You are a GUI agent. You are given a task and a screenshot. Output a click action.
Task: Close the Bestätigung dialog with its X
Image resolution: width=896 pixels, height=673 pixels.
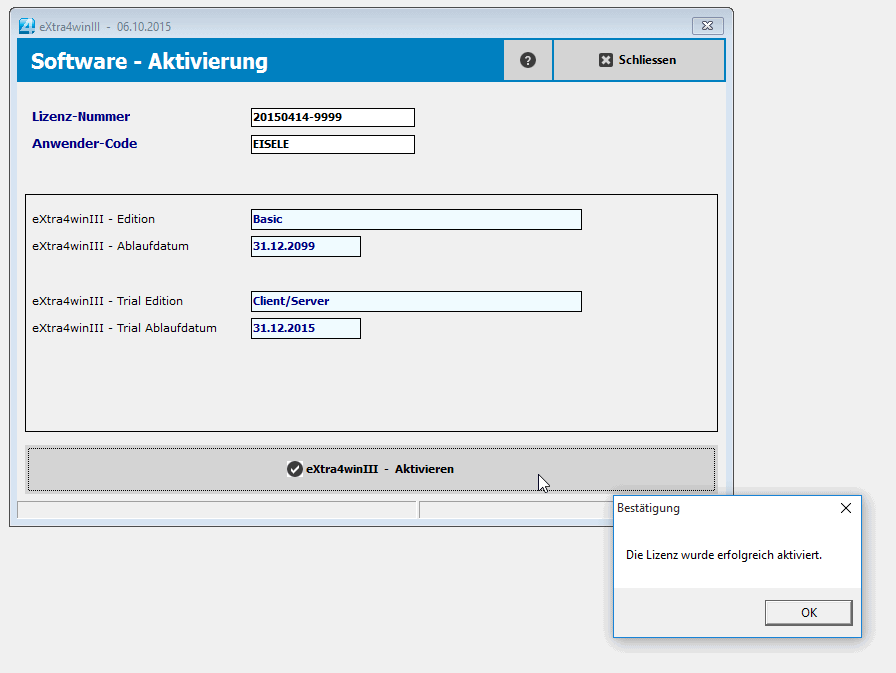[846, 508]
